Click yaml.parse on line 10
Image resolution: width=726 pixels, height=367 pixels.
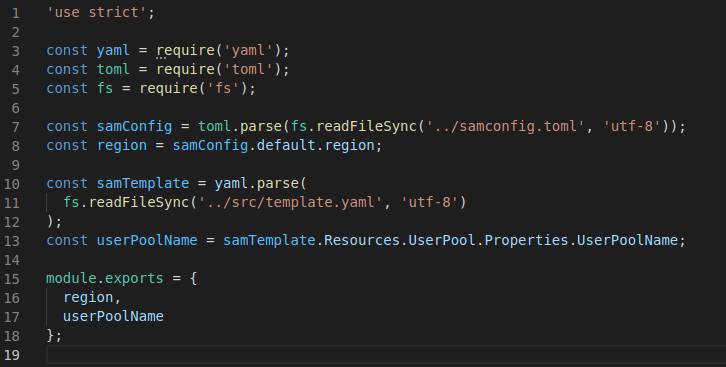tap(257, 183)
